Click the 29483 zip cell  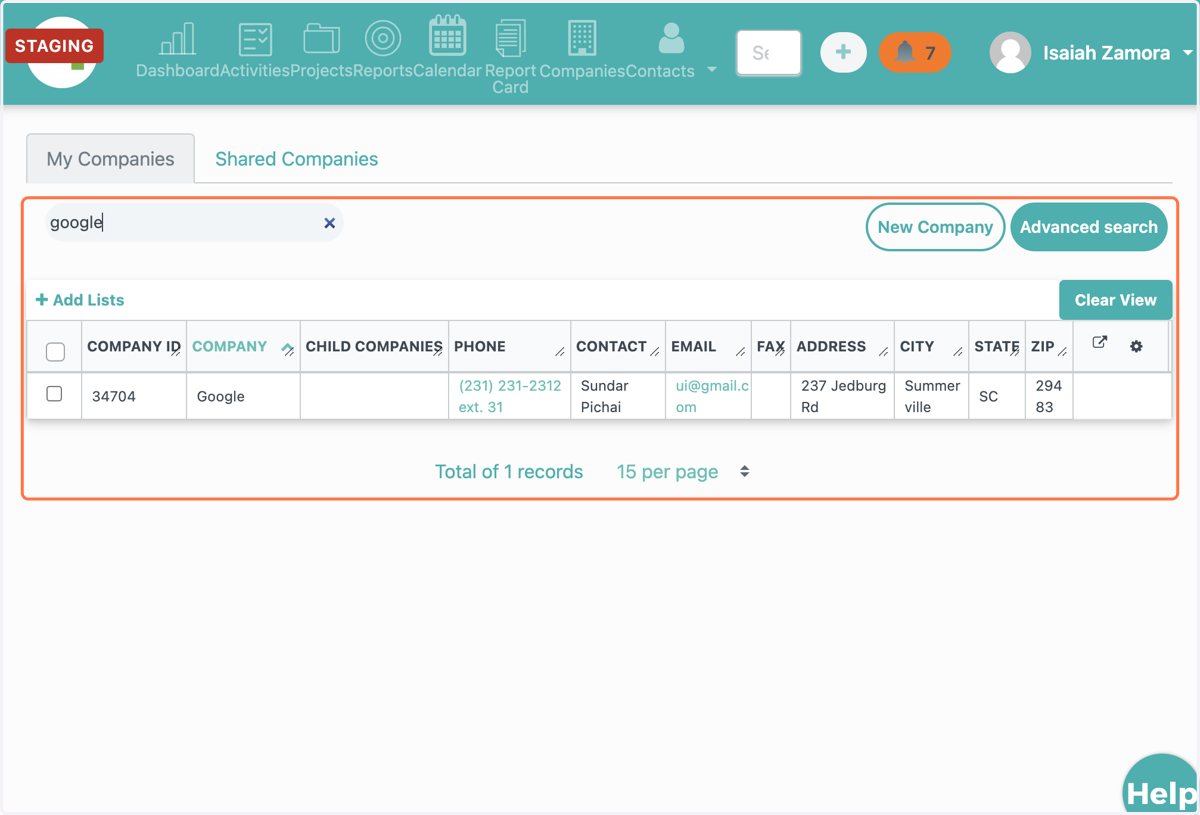1049,396
